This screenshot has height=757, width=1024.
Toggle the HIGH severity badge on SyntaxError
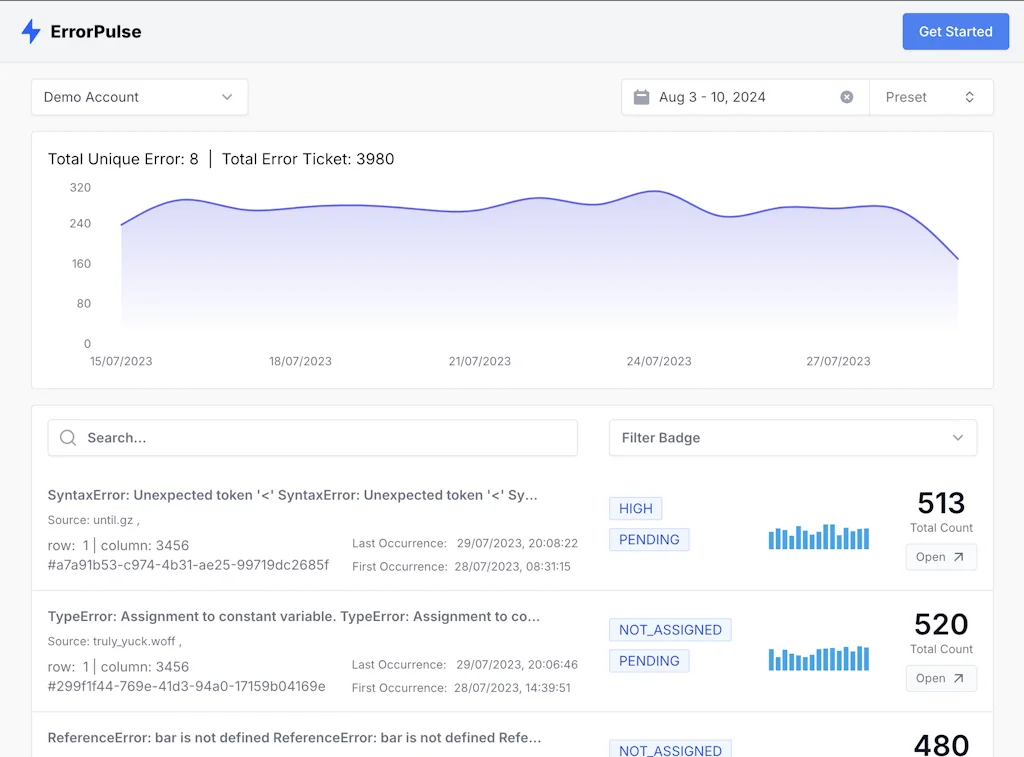click(x=635, y=508)
